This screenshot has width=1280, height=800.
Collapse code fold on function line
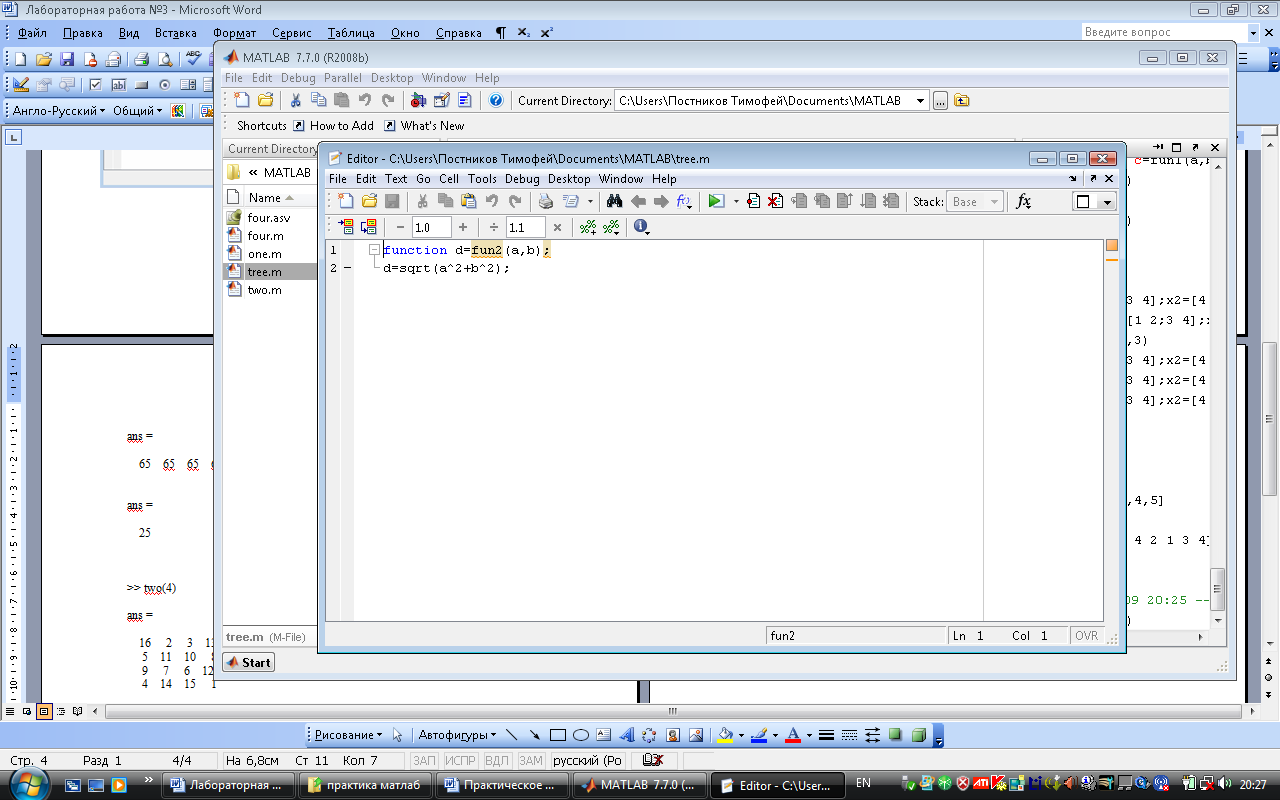(x=374, y=250)
